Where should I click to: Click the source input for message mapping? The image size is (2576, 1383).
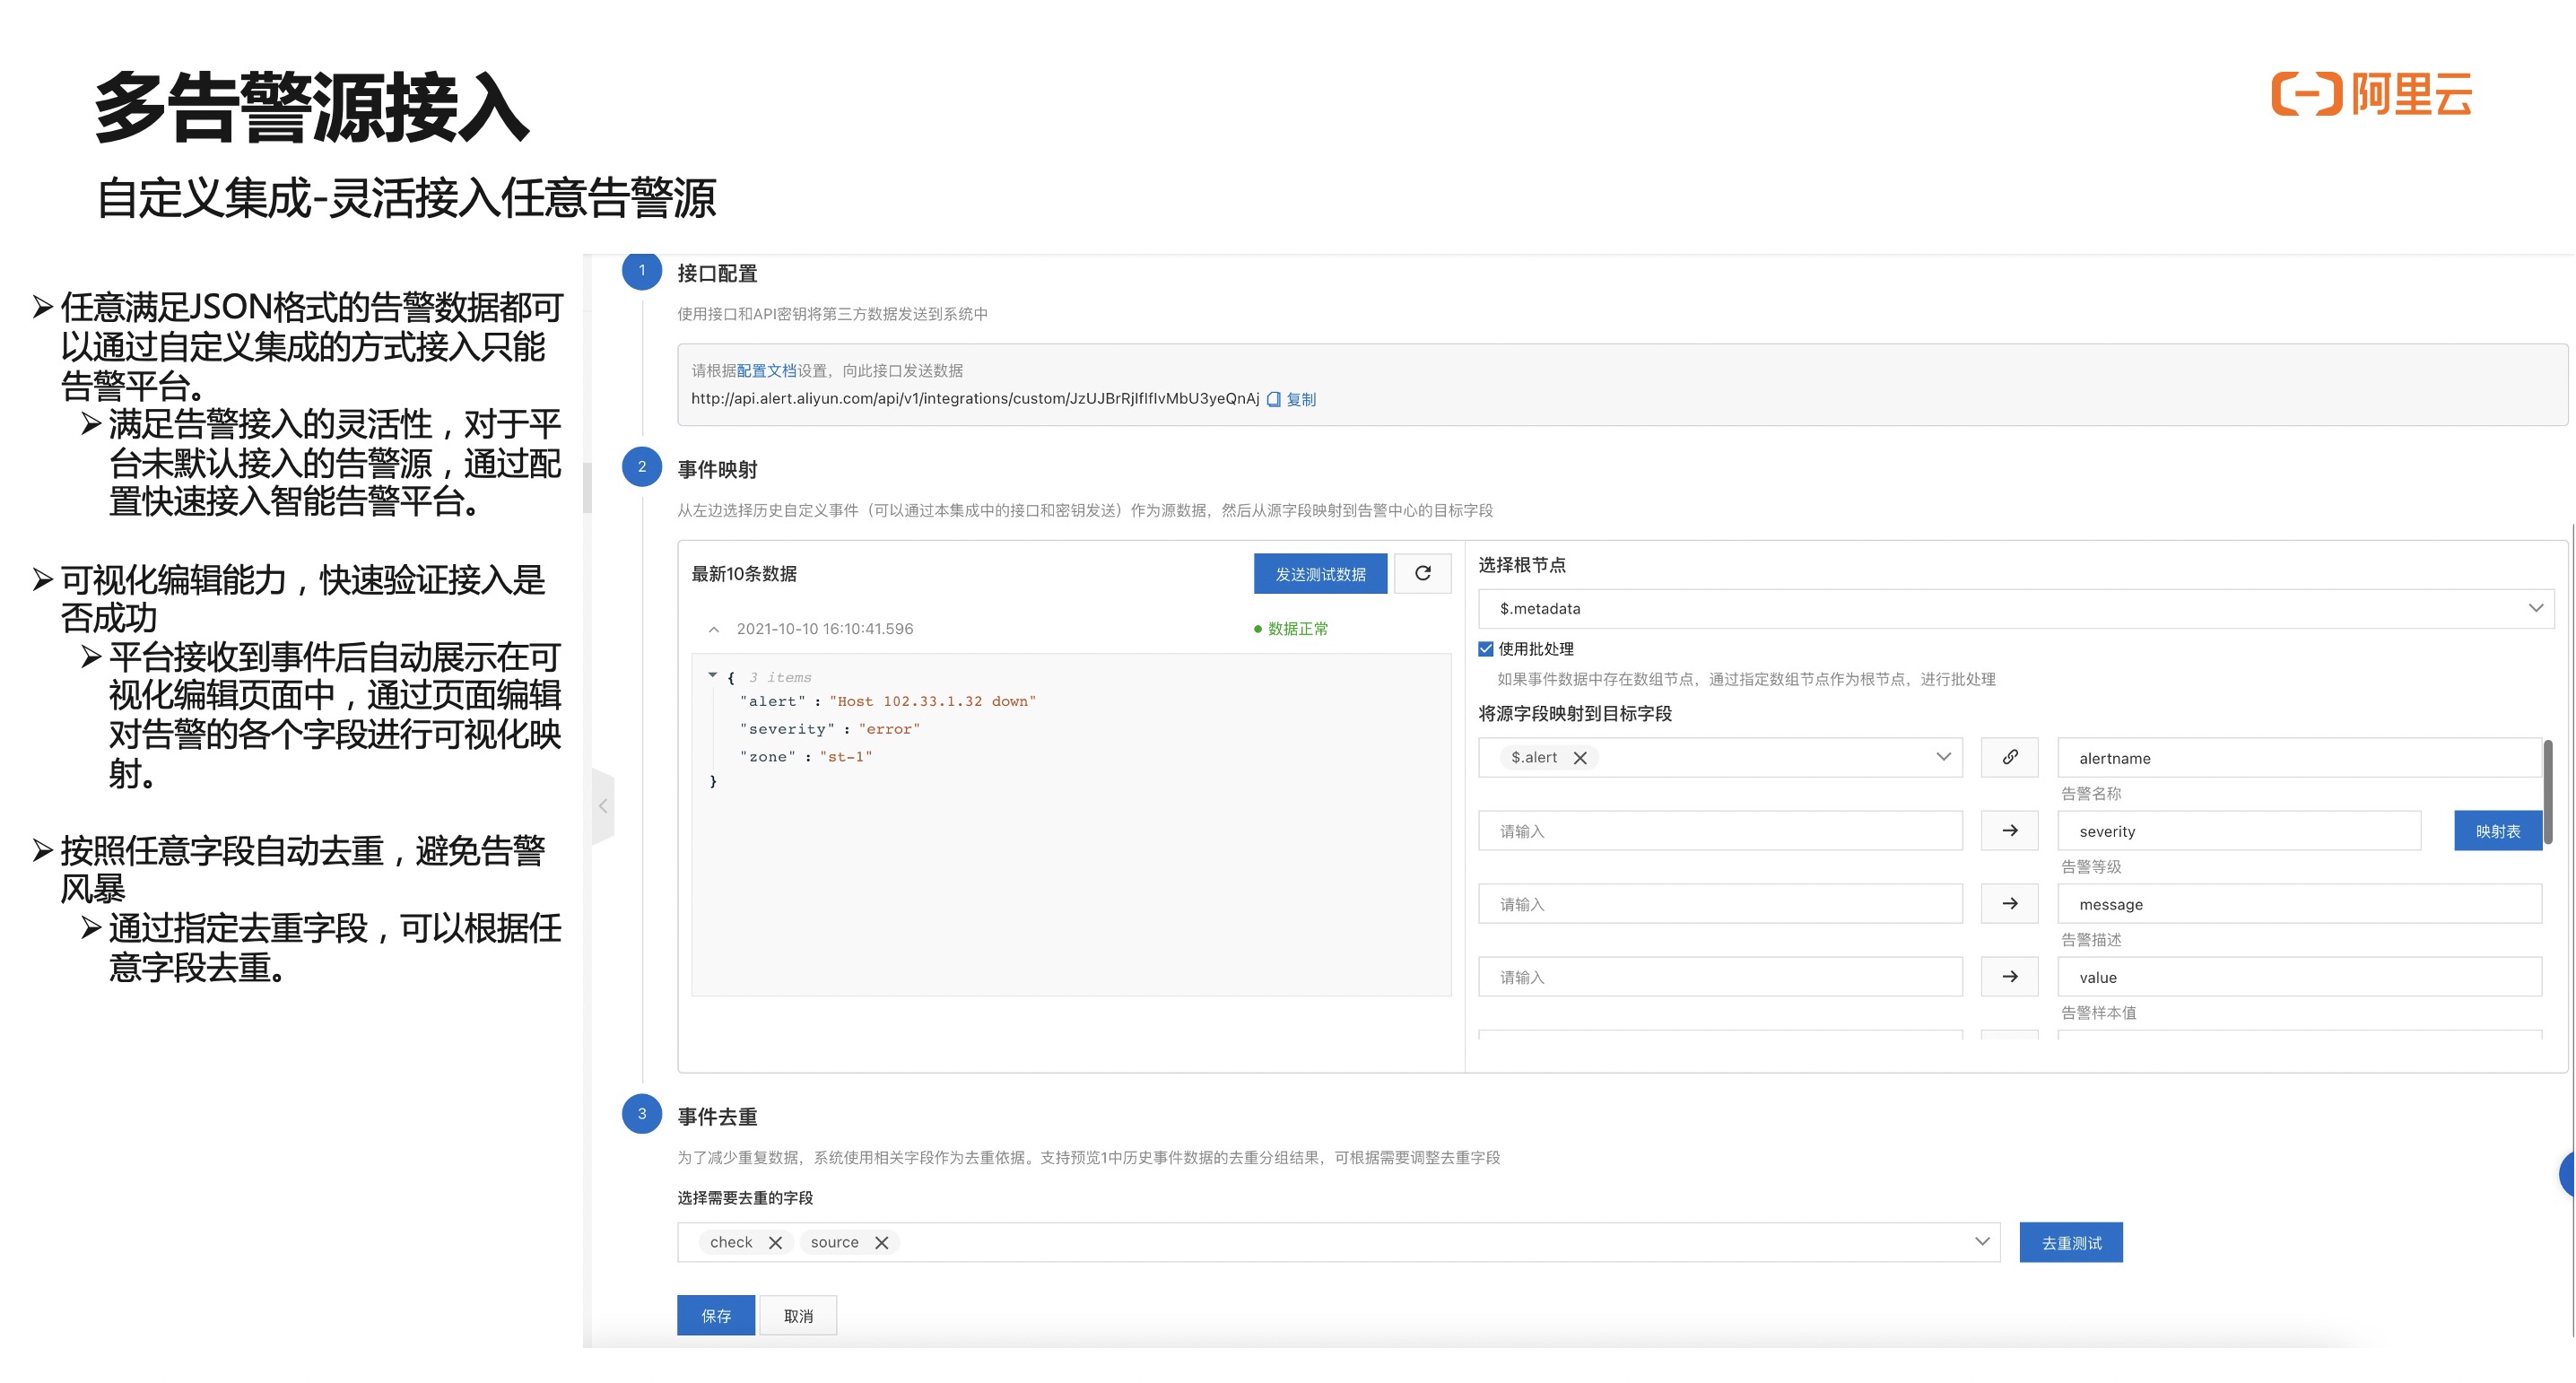pyautogui.click(x=1719, y=904)
